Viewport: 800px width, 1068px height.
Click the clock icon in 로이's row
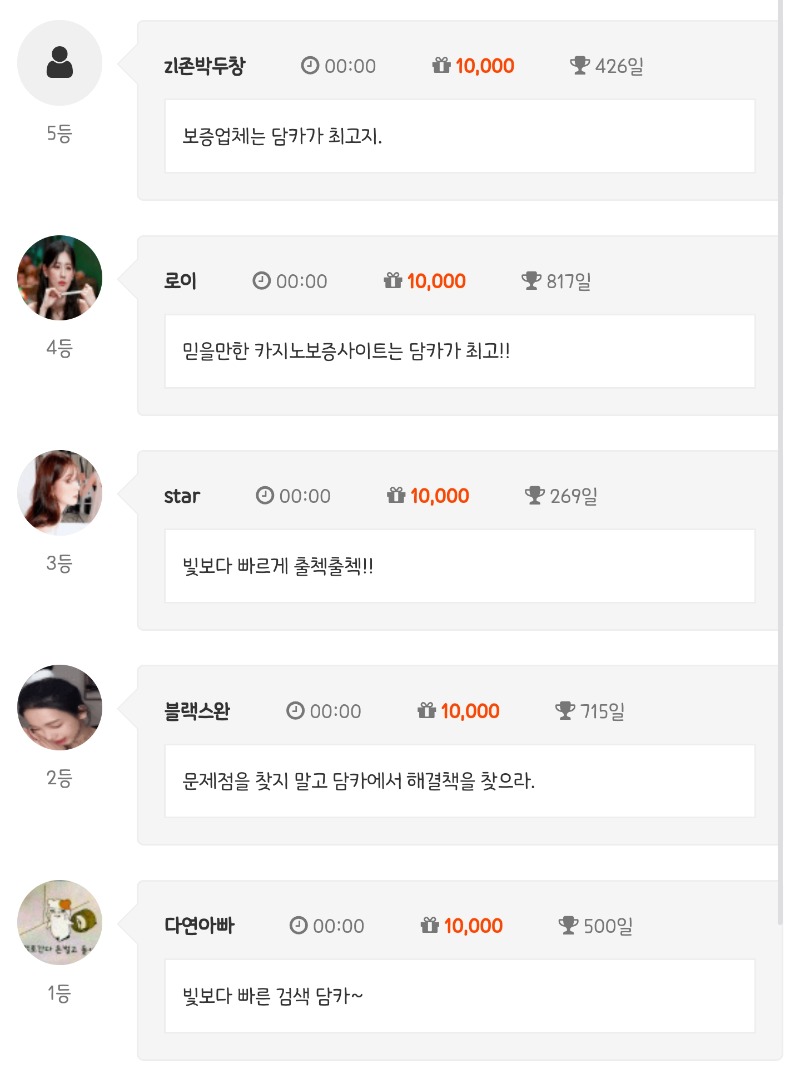[262, 281]
